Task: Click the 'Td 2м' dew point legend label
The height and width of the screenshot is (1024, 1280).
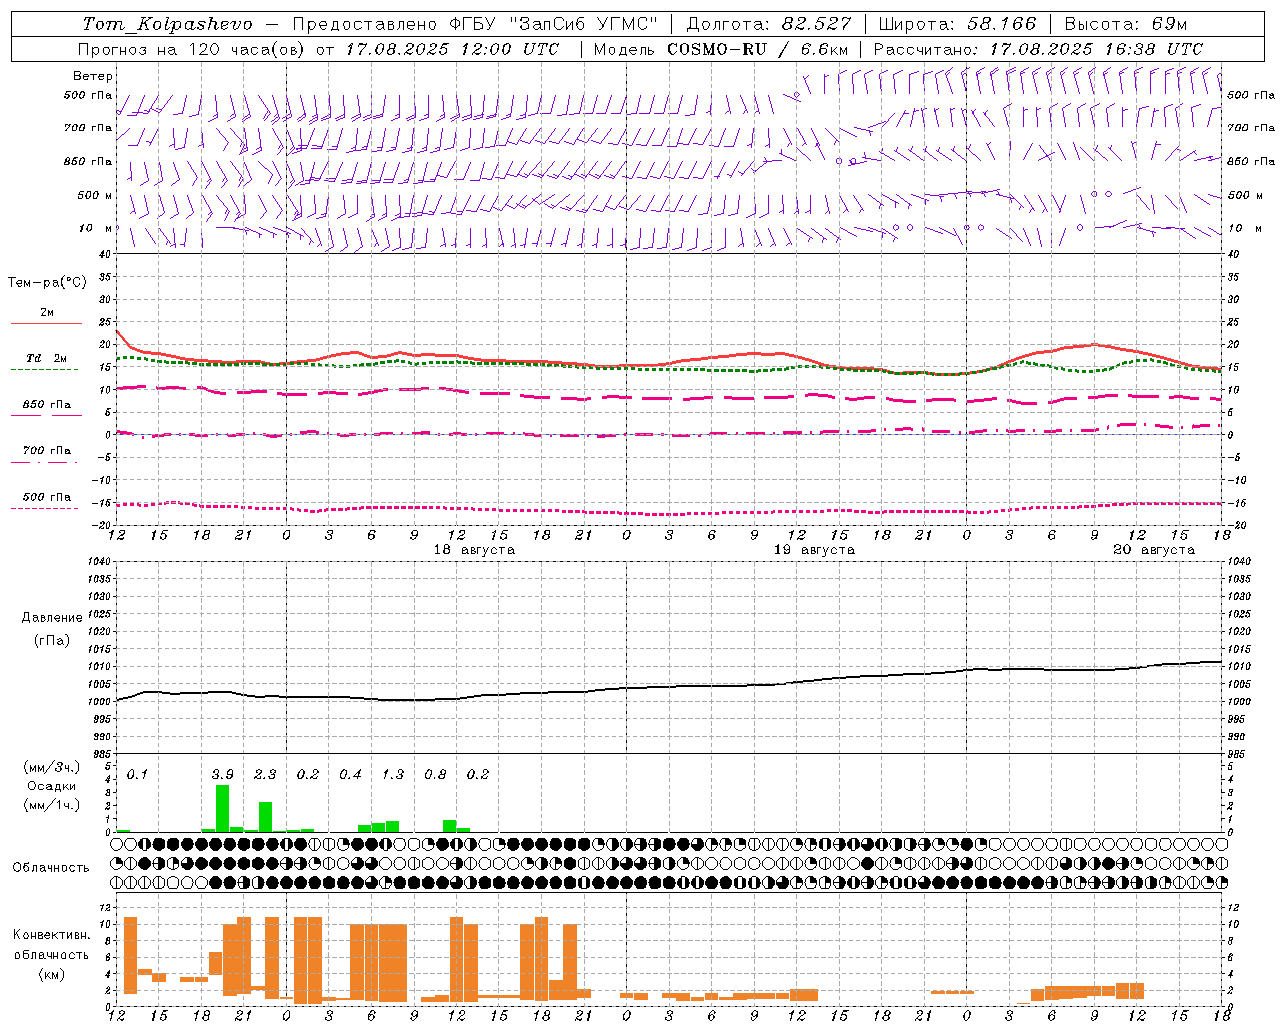Action: pos(46,358)
